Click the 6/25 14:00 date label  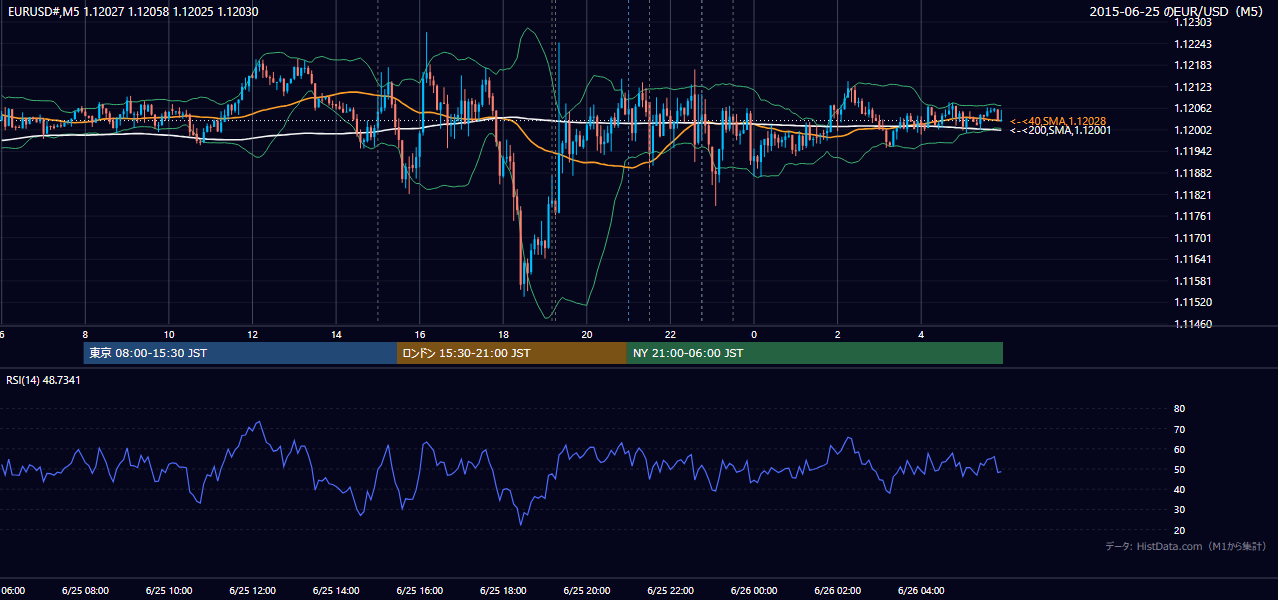(336, 591)
